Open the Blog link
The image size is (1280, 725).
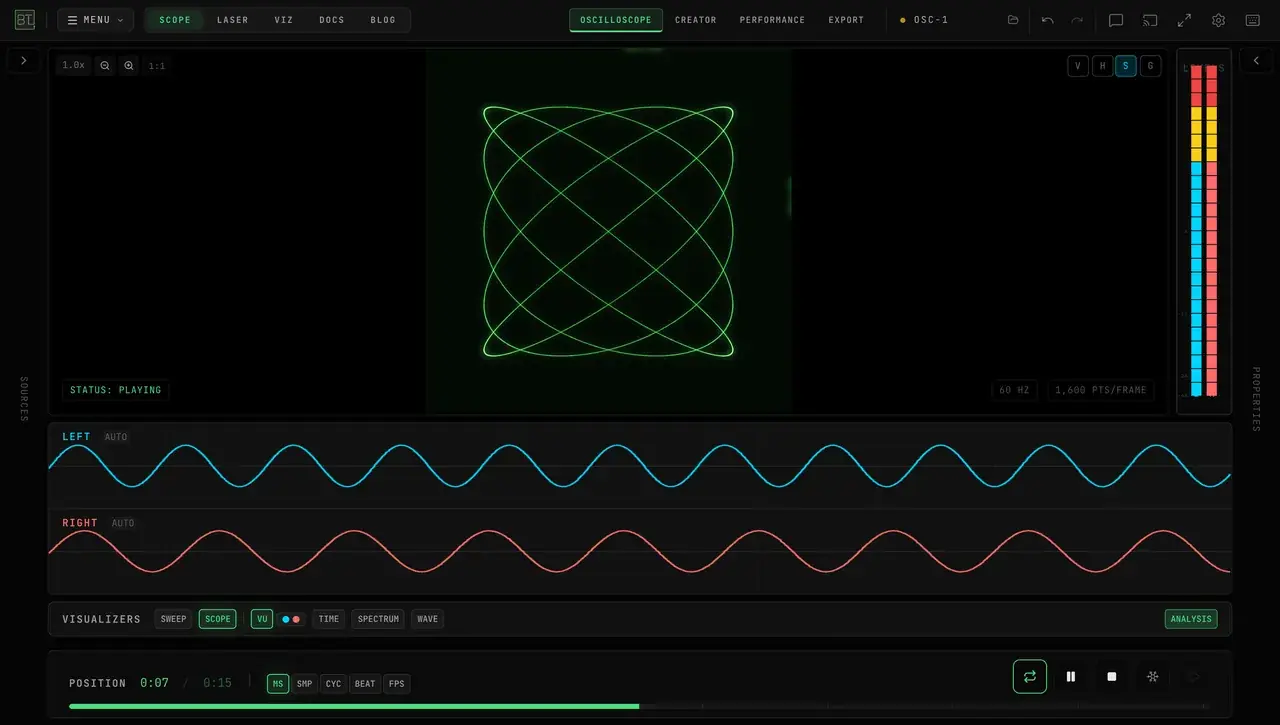click(383, 20)
